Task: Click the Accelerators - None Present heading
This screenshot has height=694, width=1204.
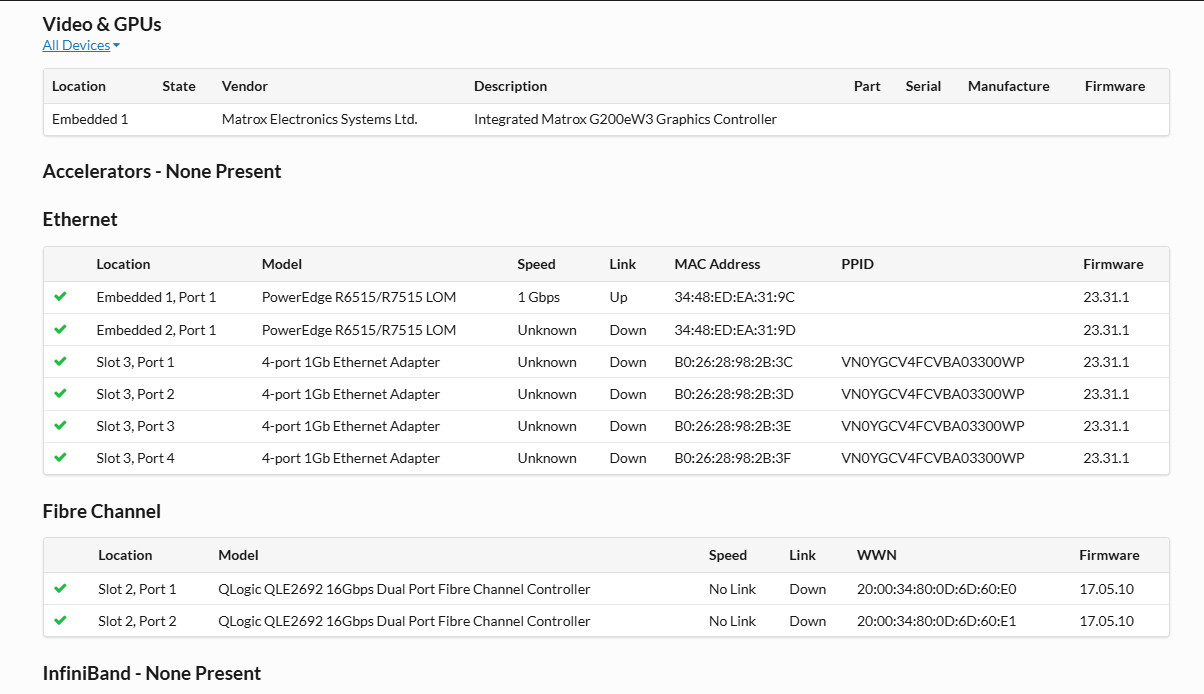Action: pos(162,171)
